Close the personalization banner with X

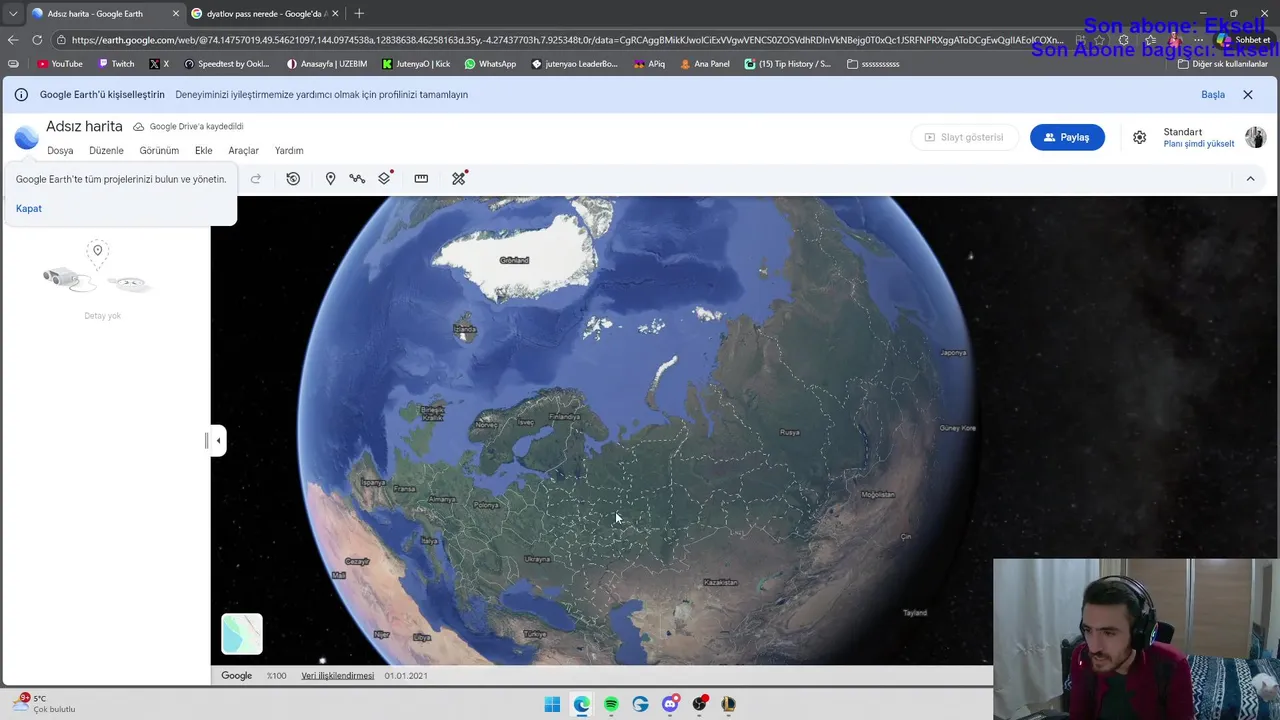[x=1247, y=94]
